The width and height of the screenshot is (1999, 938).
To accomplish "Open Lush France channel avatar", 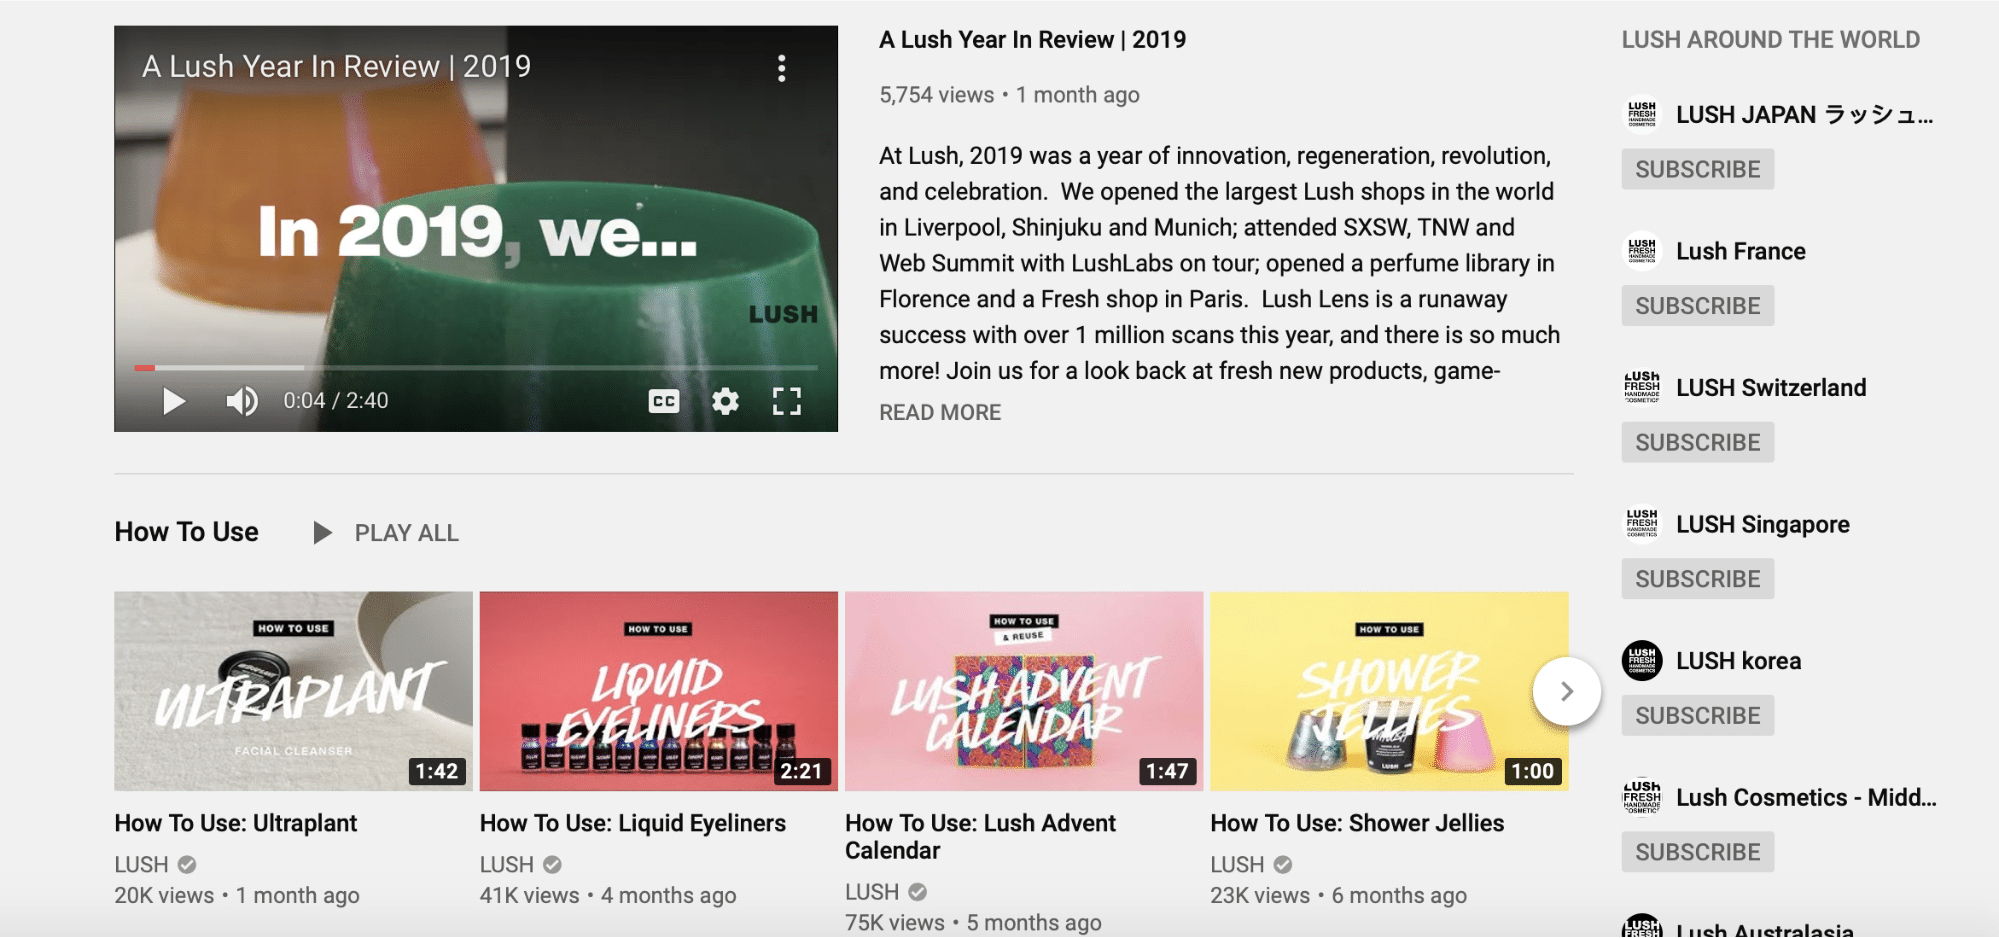I will (x=1642, y=251).
